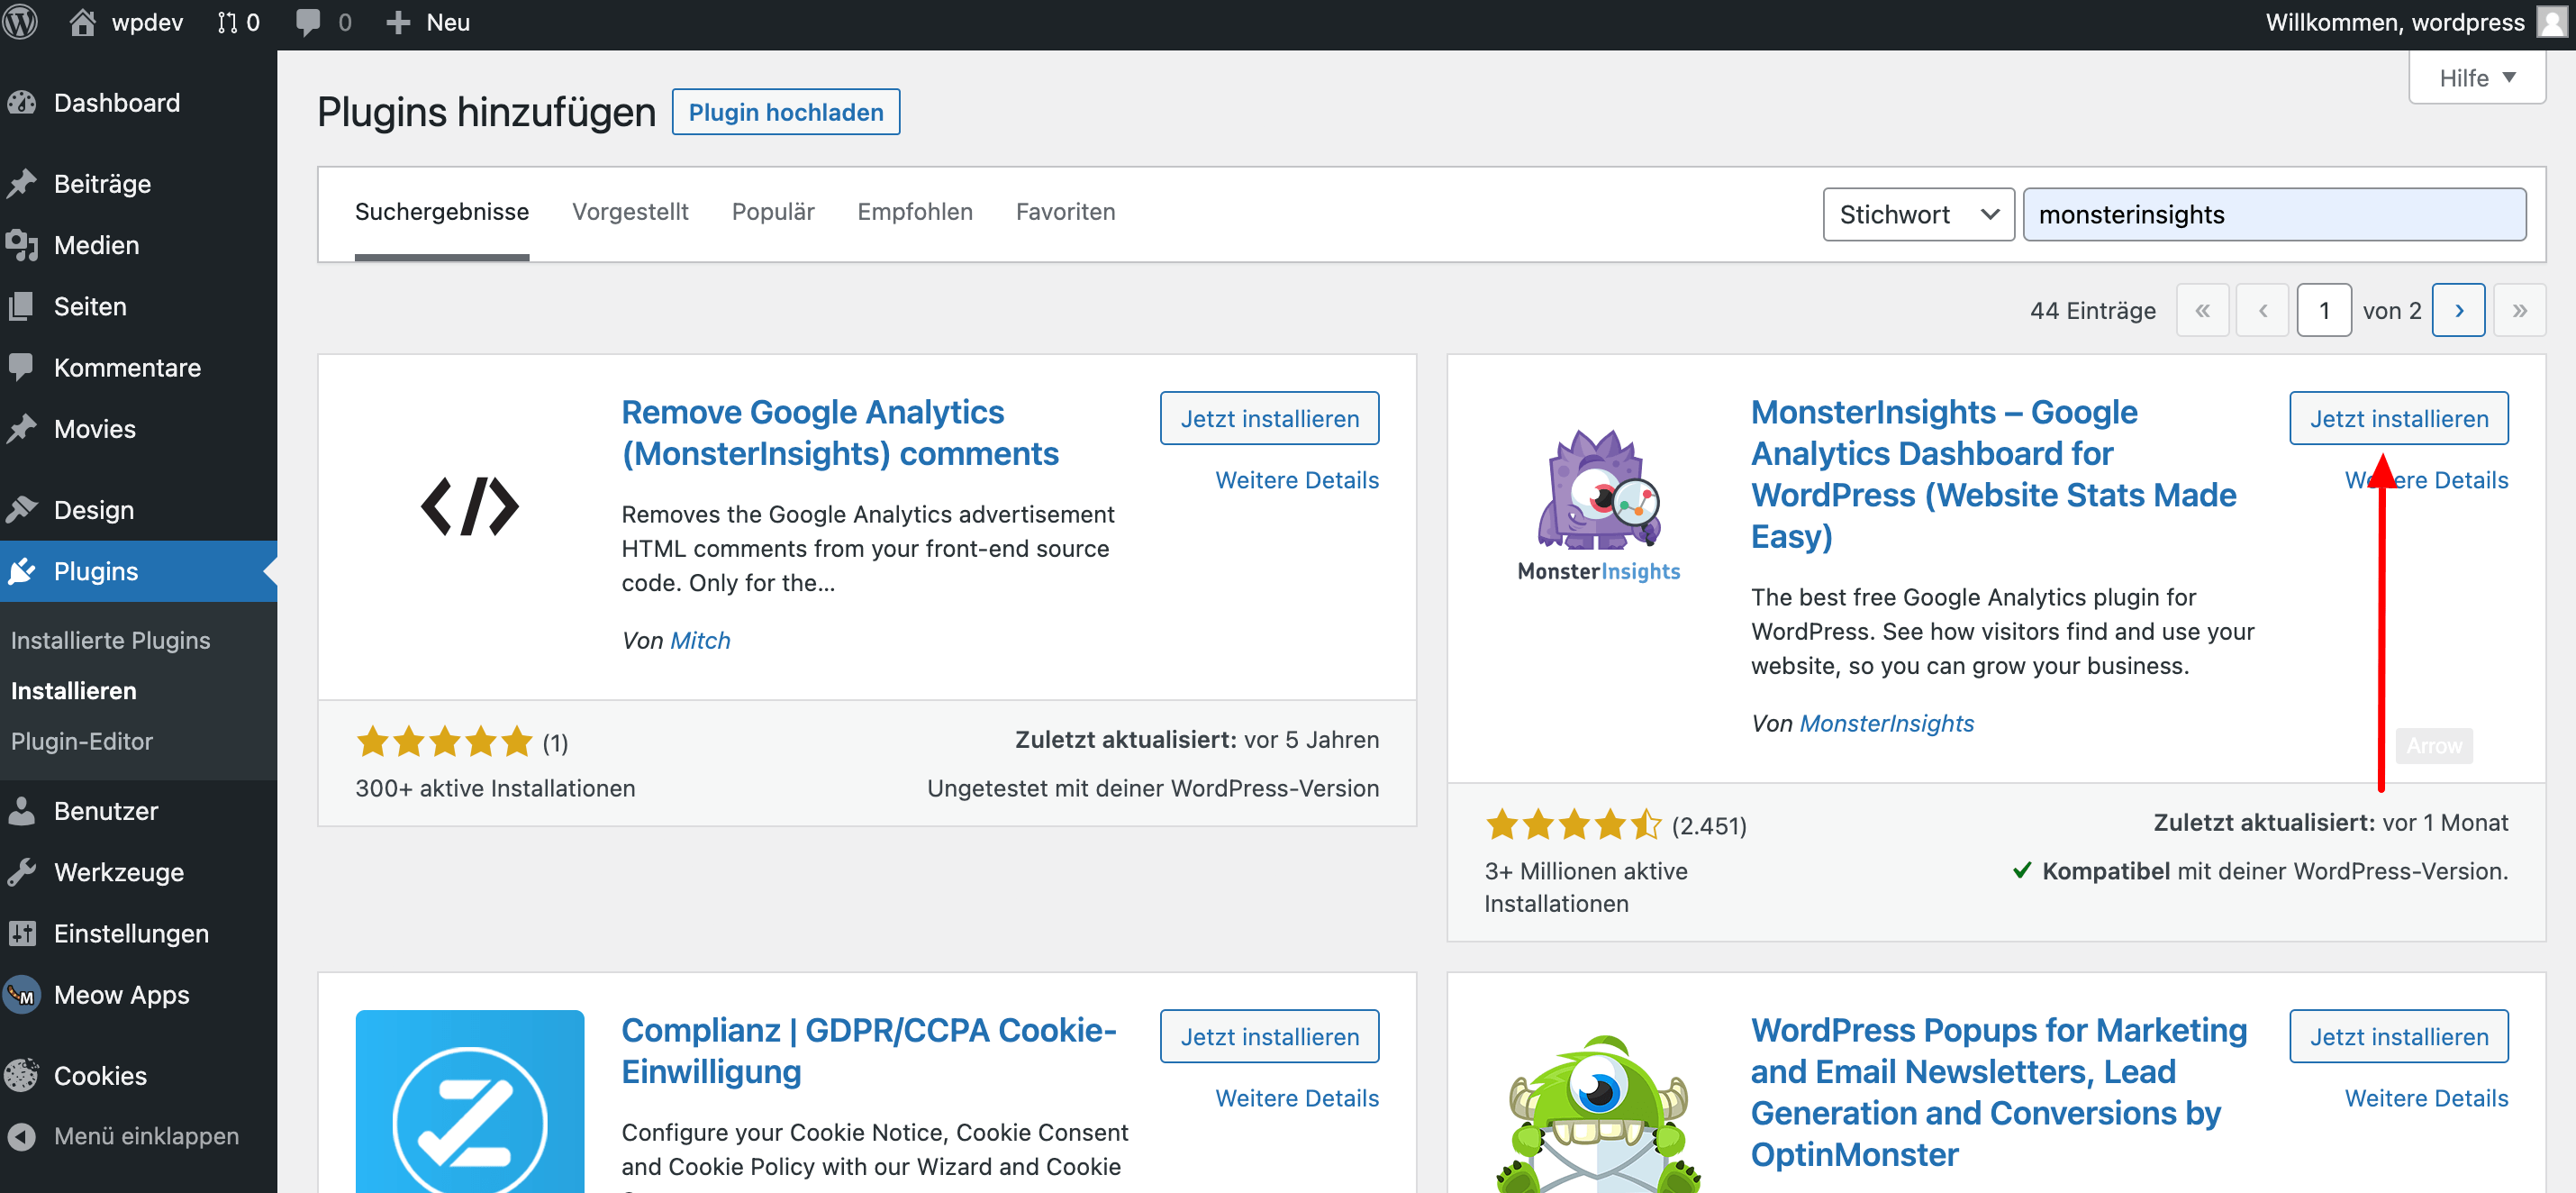Click the Plugin hochladen button

786,111
